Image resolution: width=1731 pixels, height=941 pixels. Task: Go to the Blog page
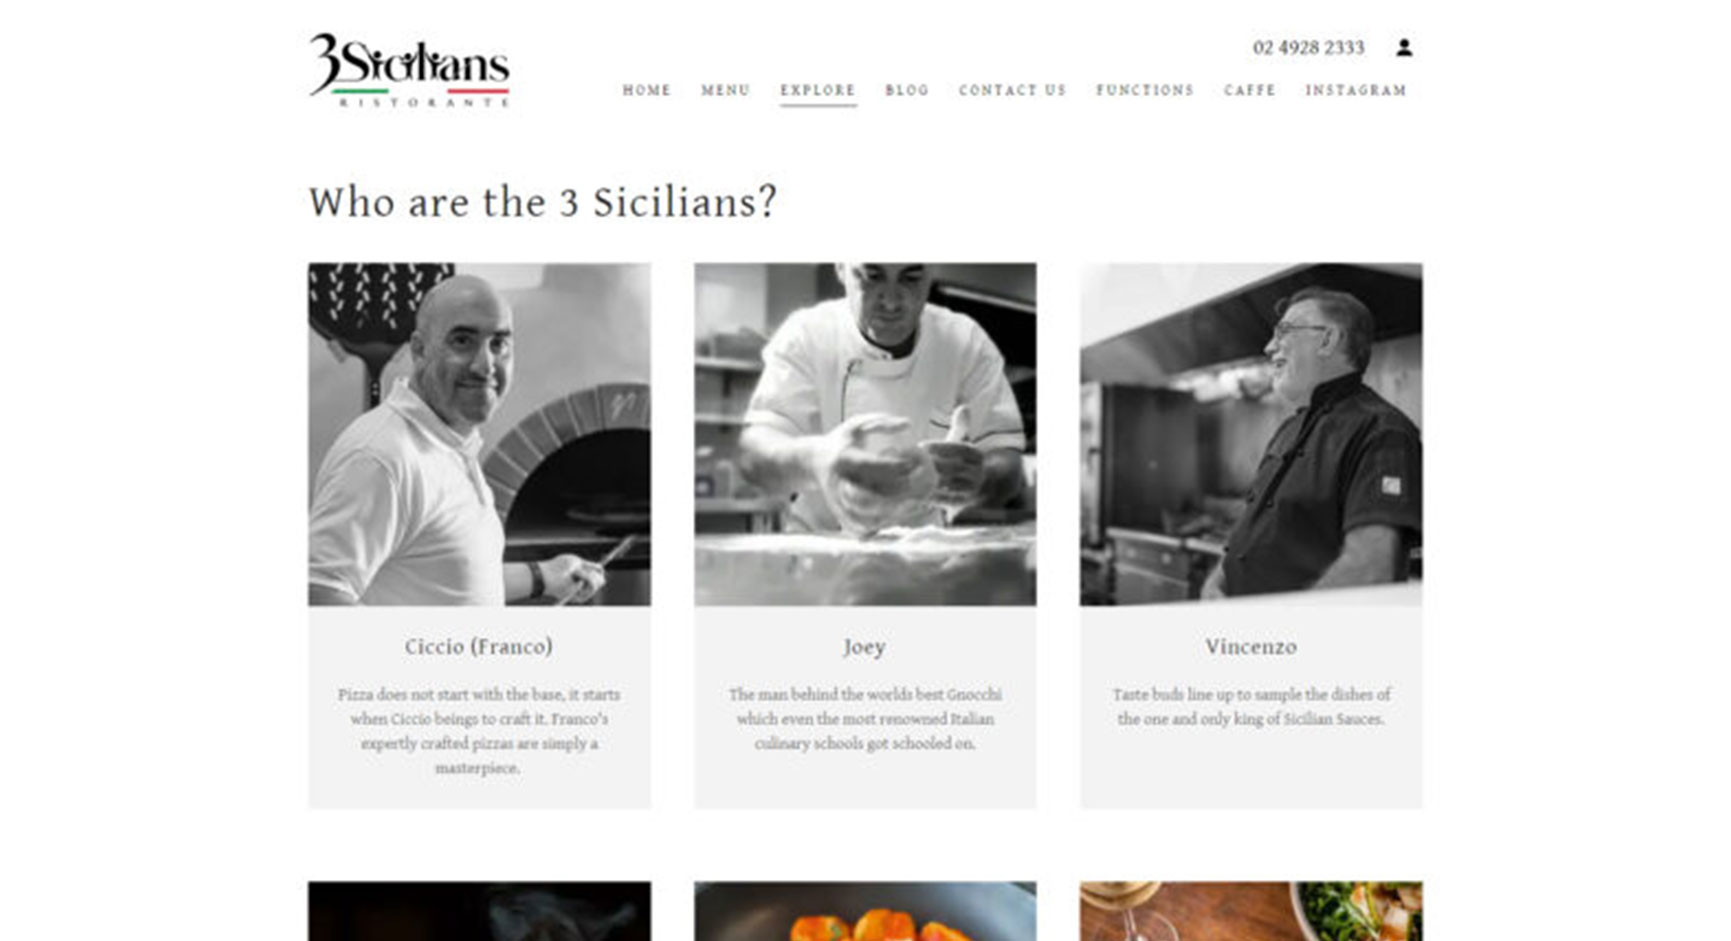(907, 90)
